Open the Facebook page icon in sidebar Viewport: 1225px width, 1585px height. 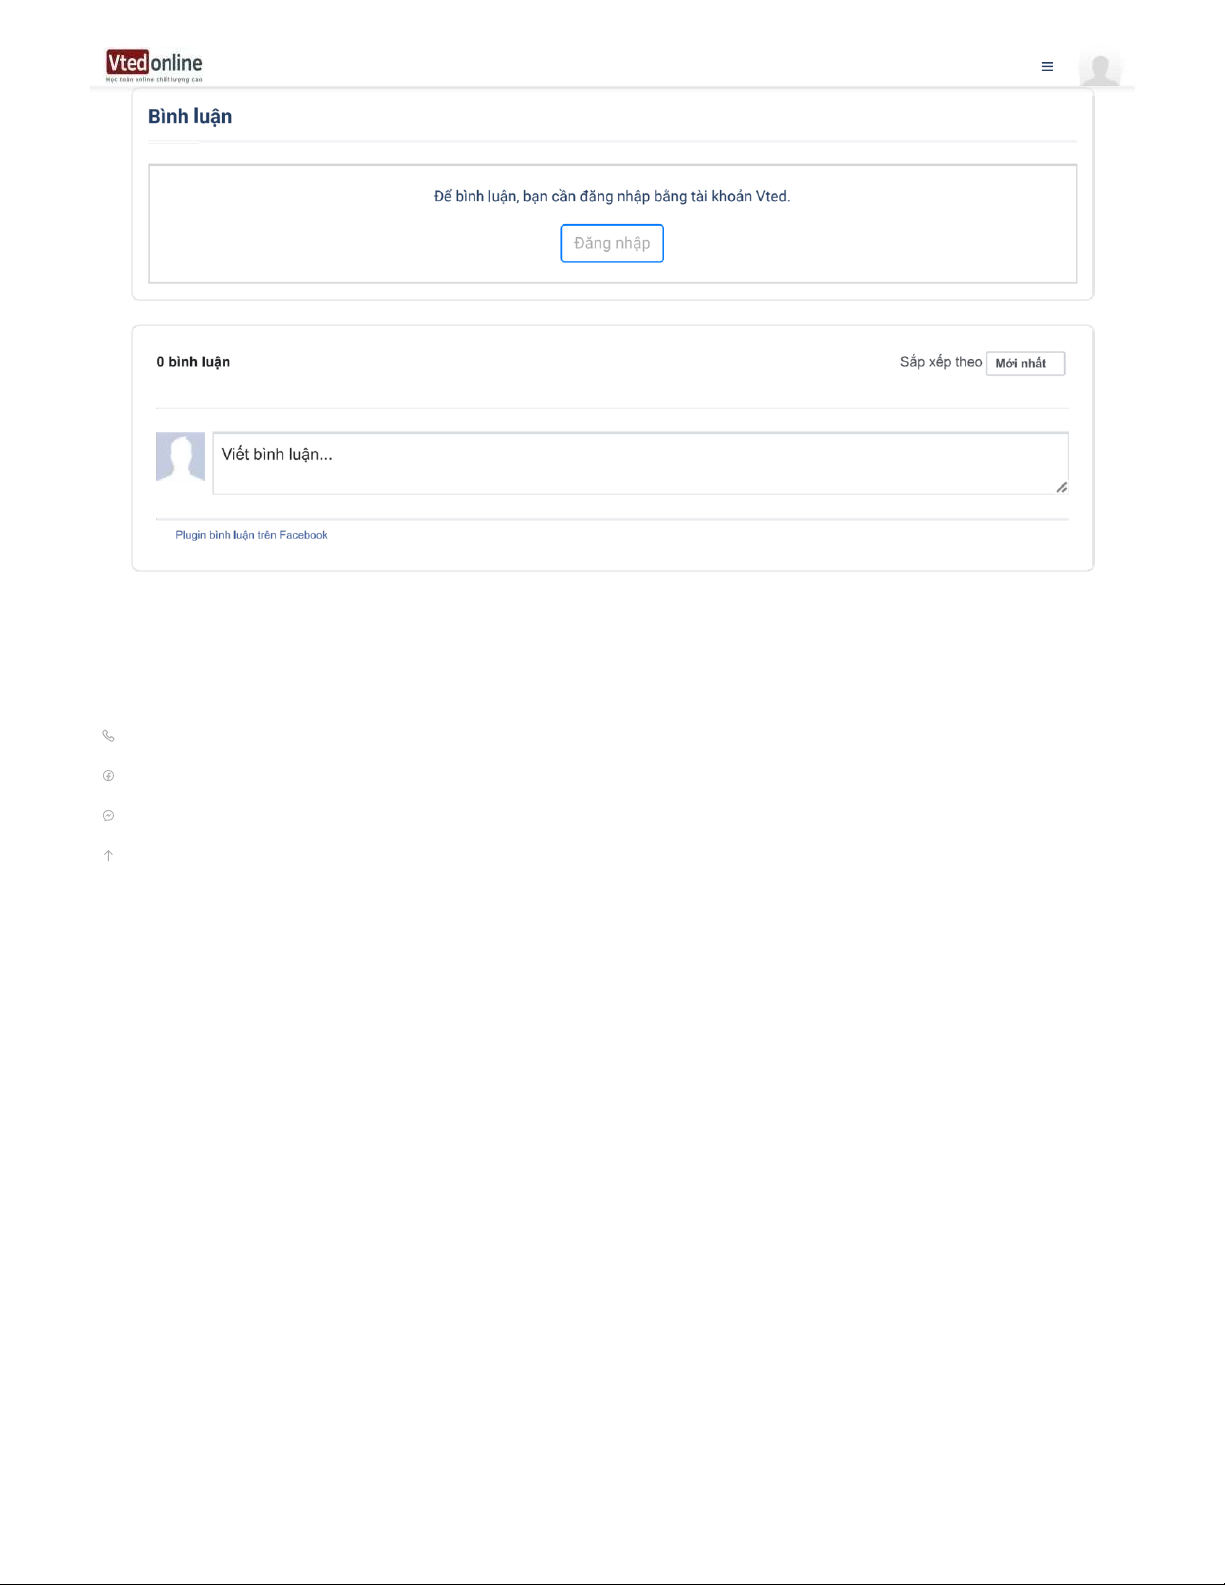(108, 776)
